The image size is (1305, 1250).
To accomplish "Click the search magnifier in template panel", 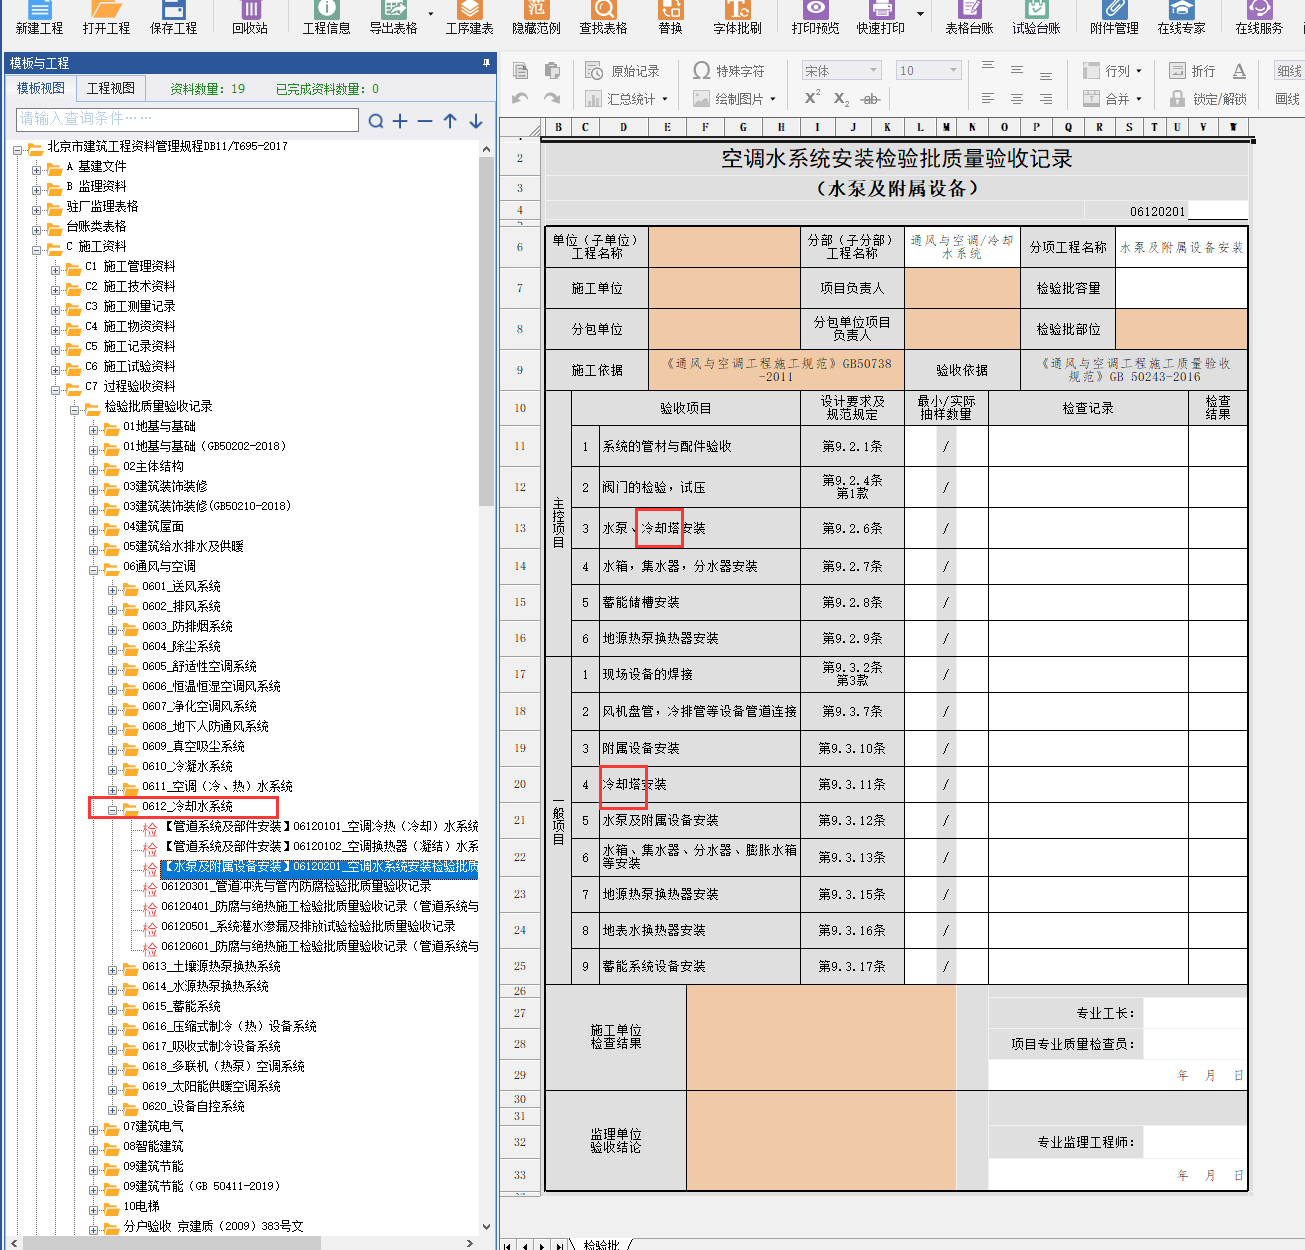I will pyautogui.click(x=376, y=121).
